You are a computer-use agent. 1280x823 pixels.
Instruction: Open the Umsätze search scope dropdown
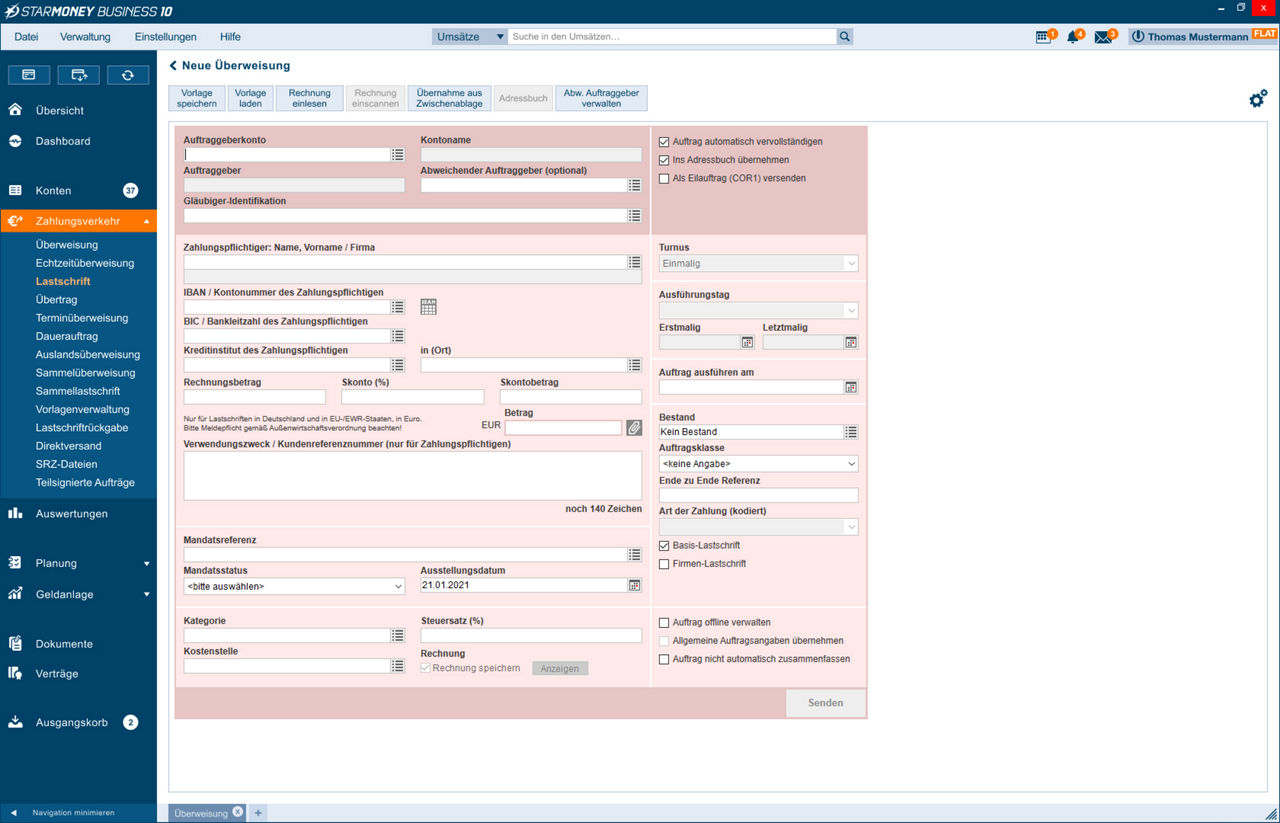pos(469,37)
